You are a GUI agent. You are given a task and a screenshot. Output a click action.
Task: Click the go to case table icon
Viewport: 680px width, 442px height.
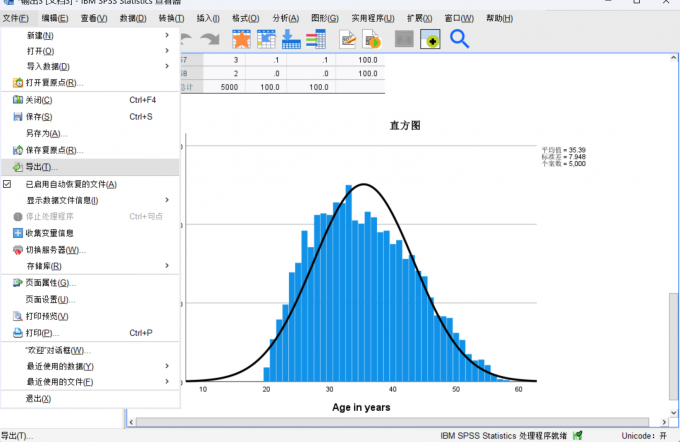pyautogui.click(x=266, y=39)
